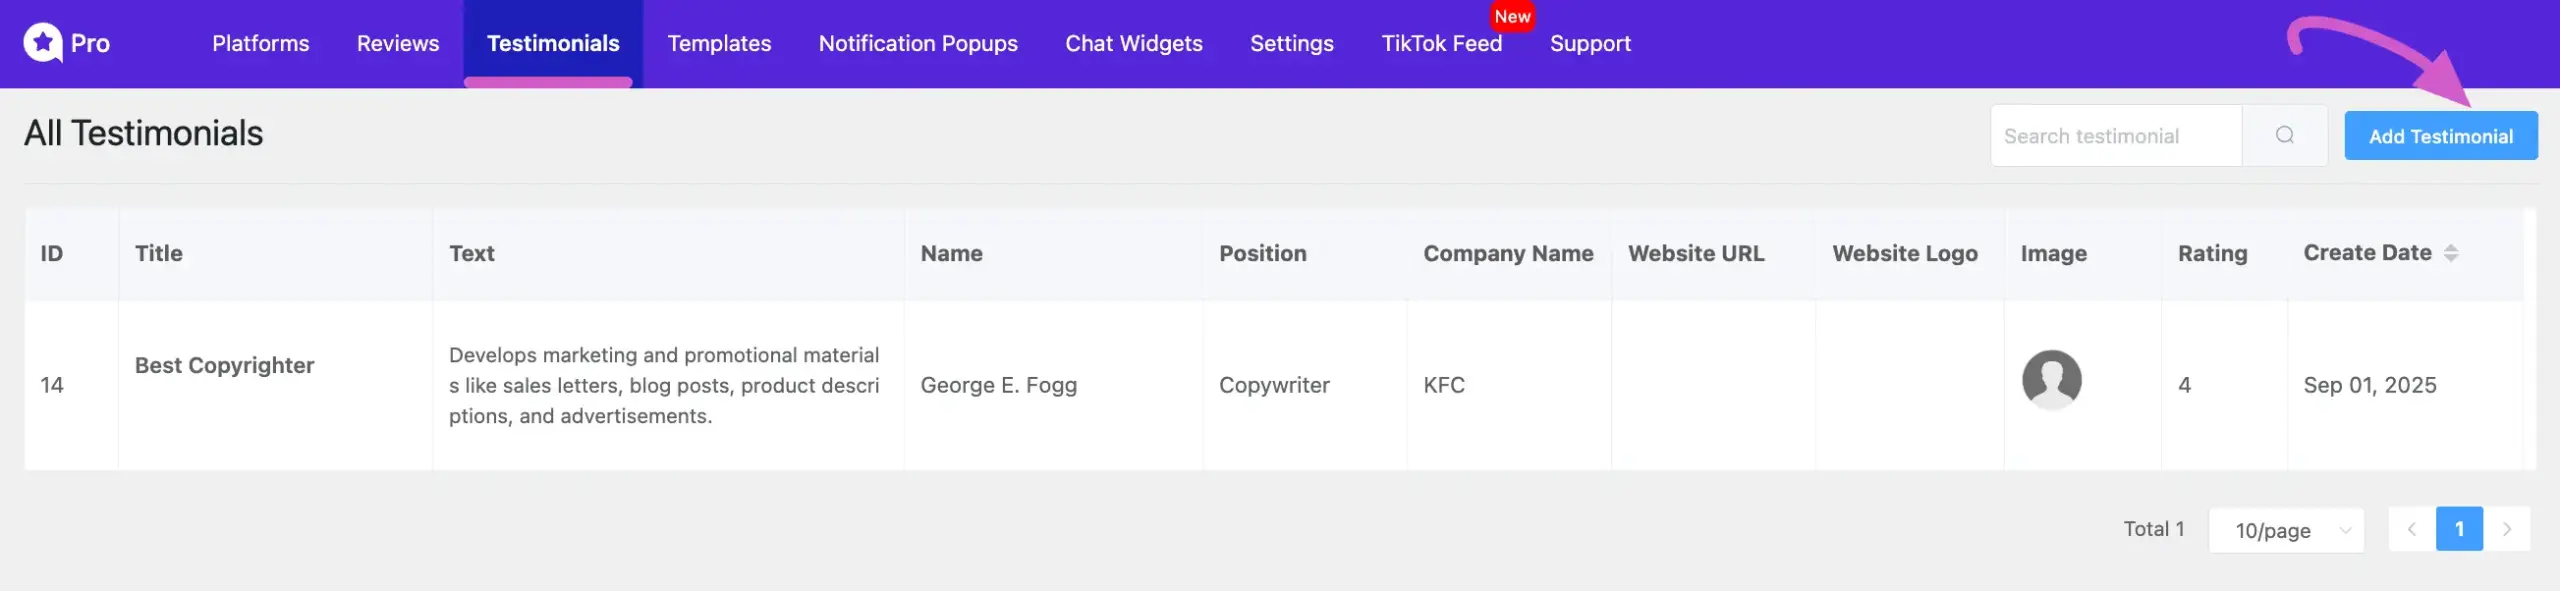Click the user avatar image in row

tap(2051, 380)
